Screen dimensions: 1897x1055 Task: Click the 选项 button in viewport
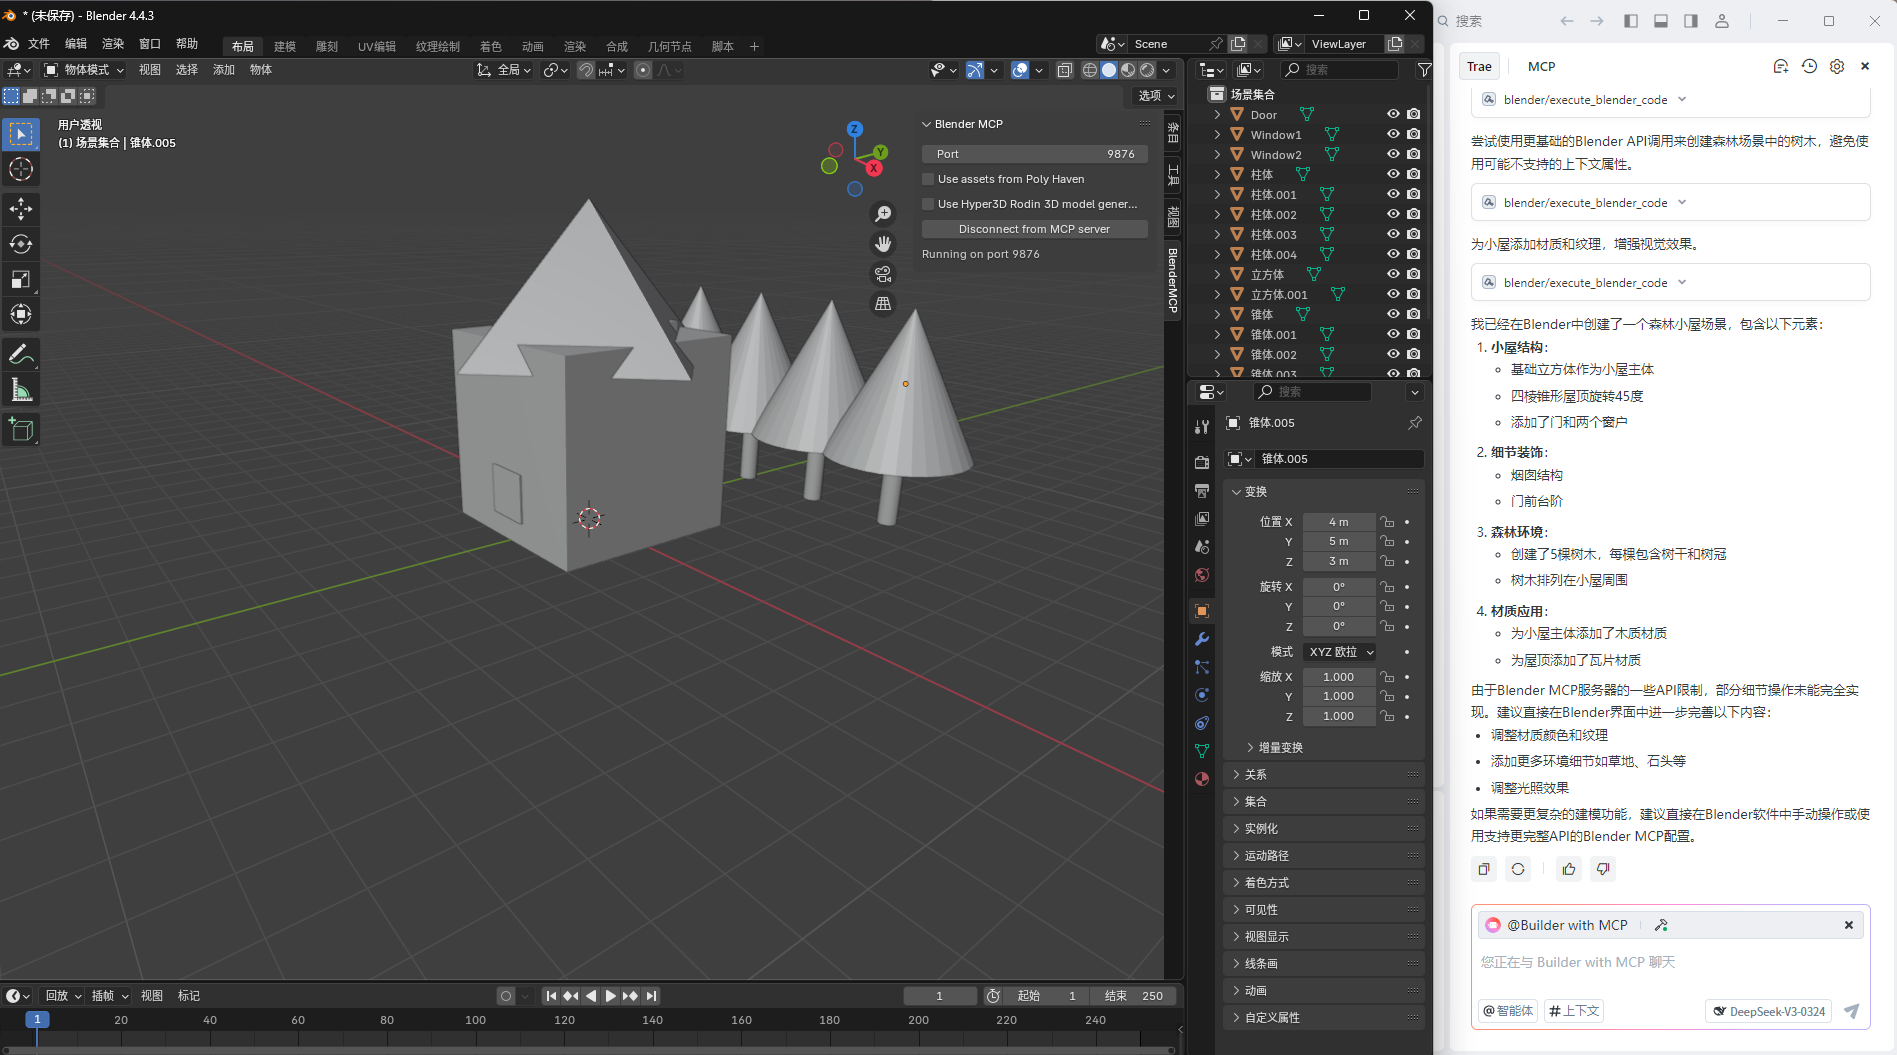1157,96
